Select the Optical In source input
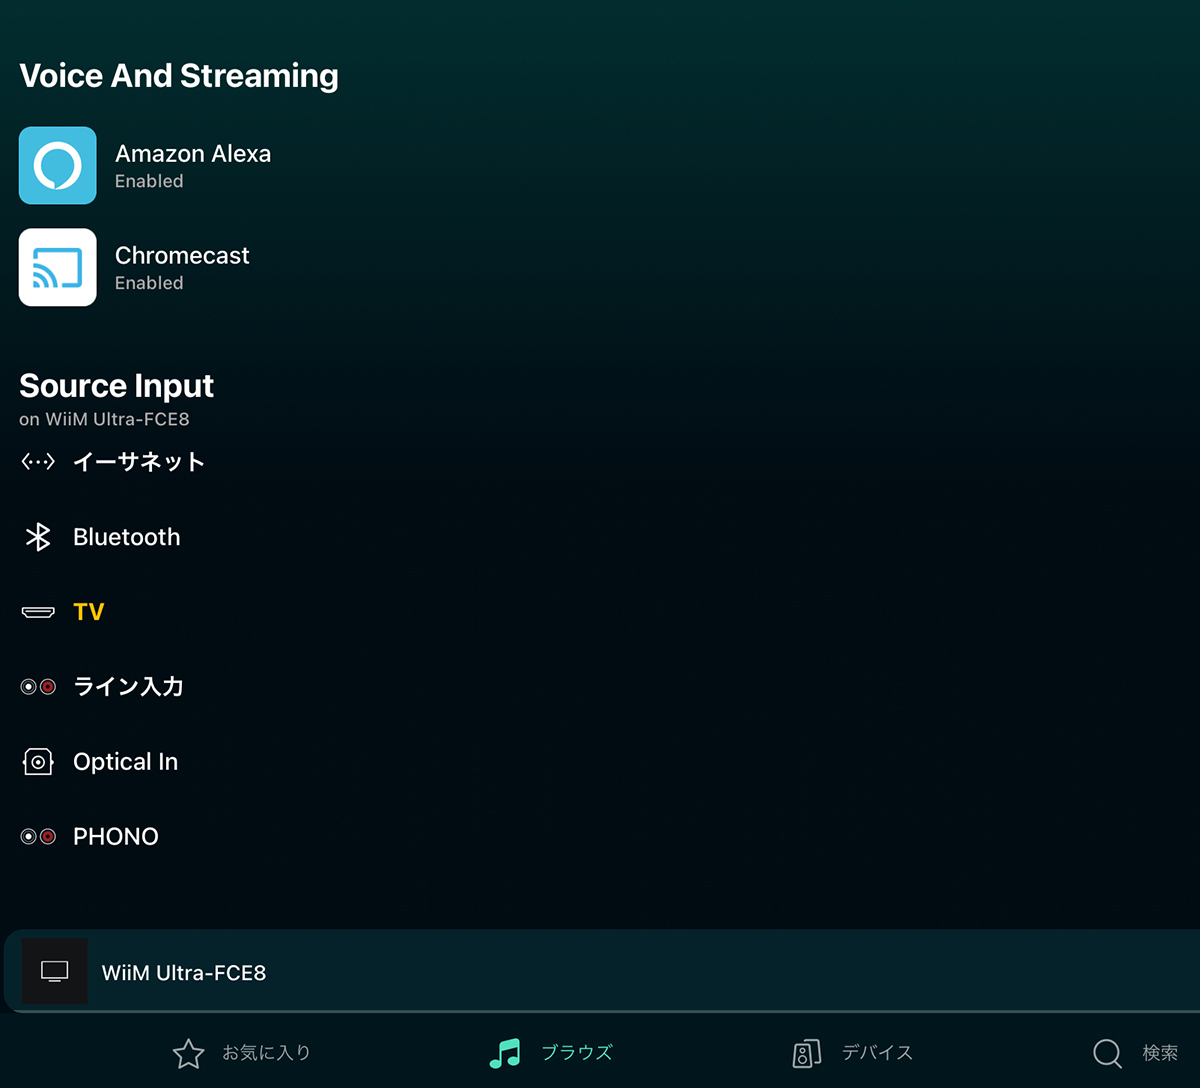1200x1088 pixels. tap(126, 762)
